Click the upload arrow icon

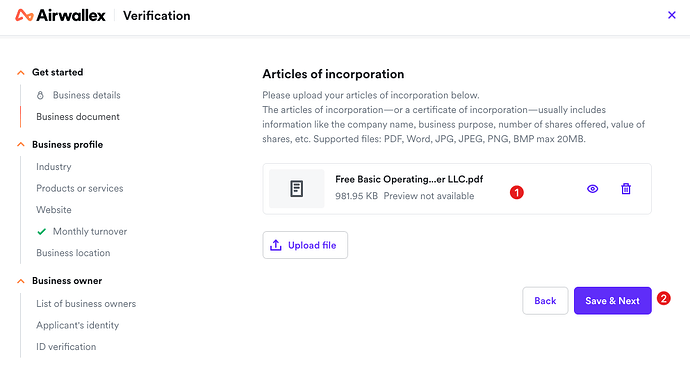pos(275,245)
